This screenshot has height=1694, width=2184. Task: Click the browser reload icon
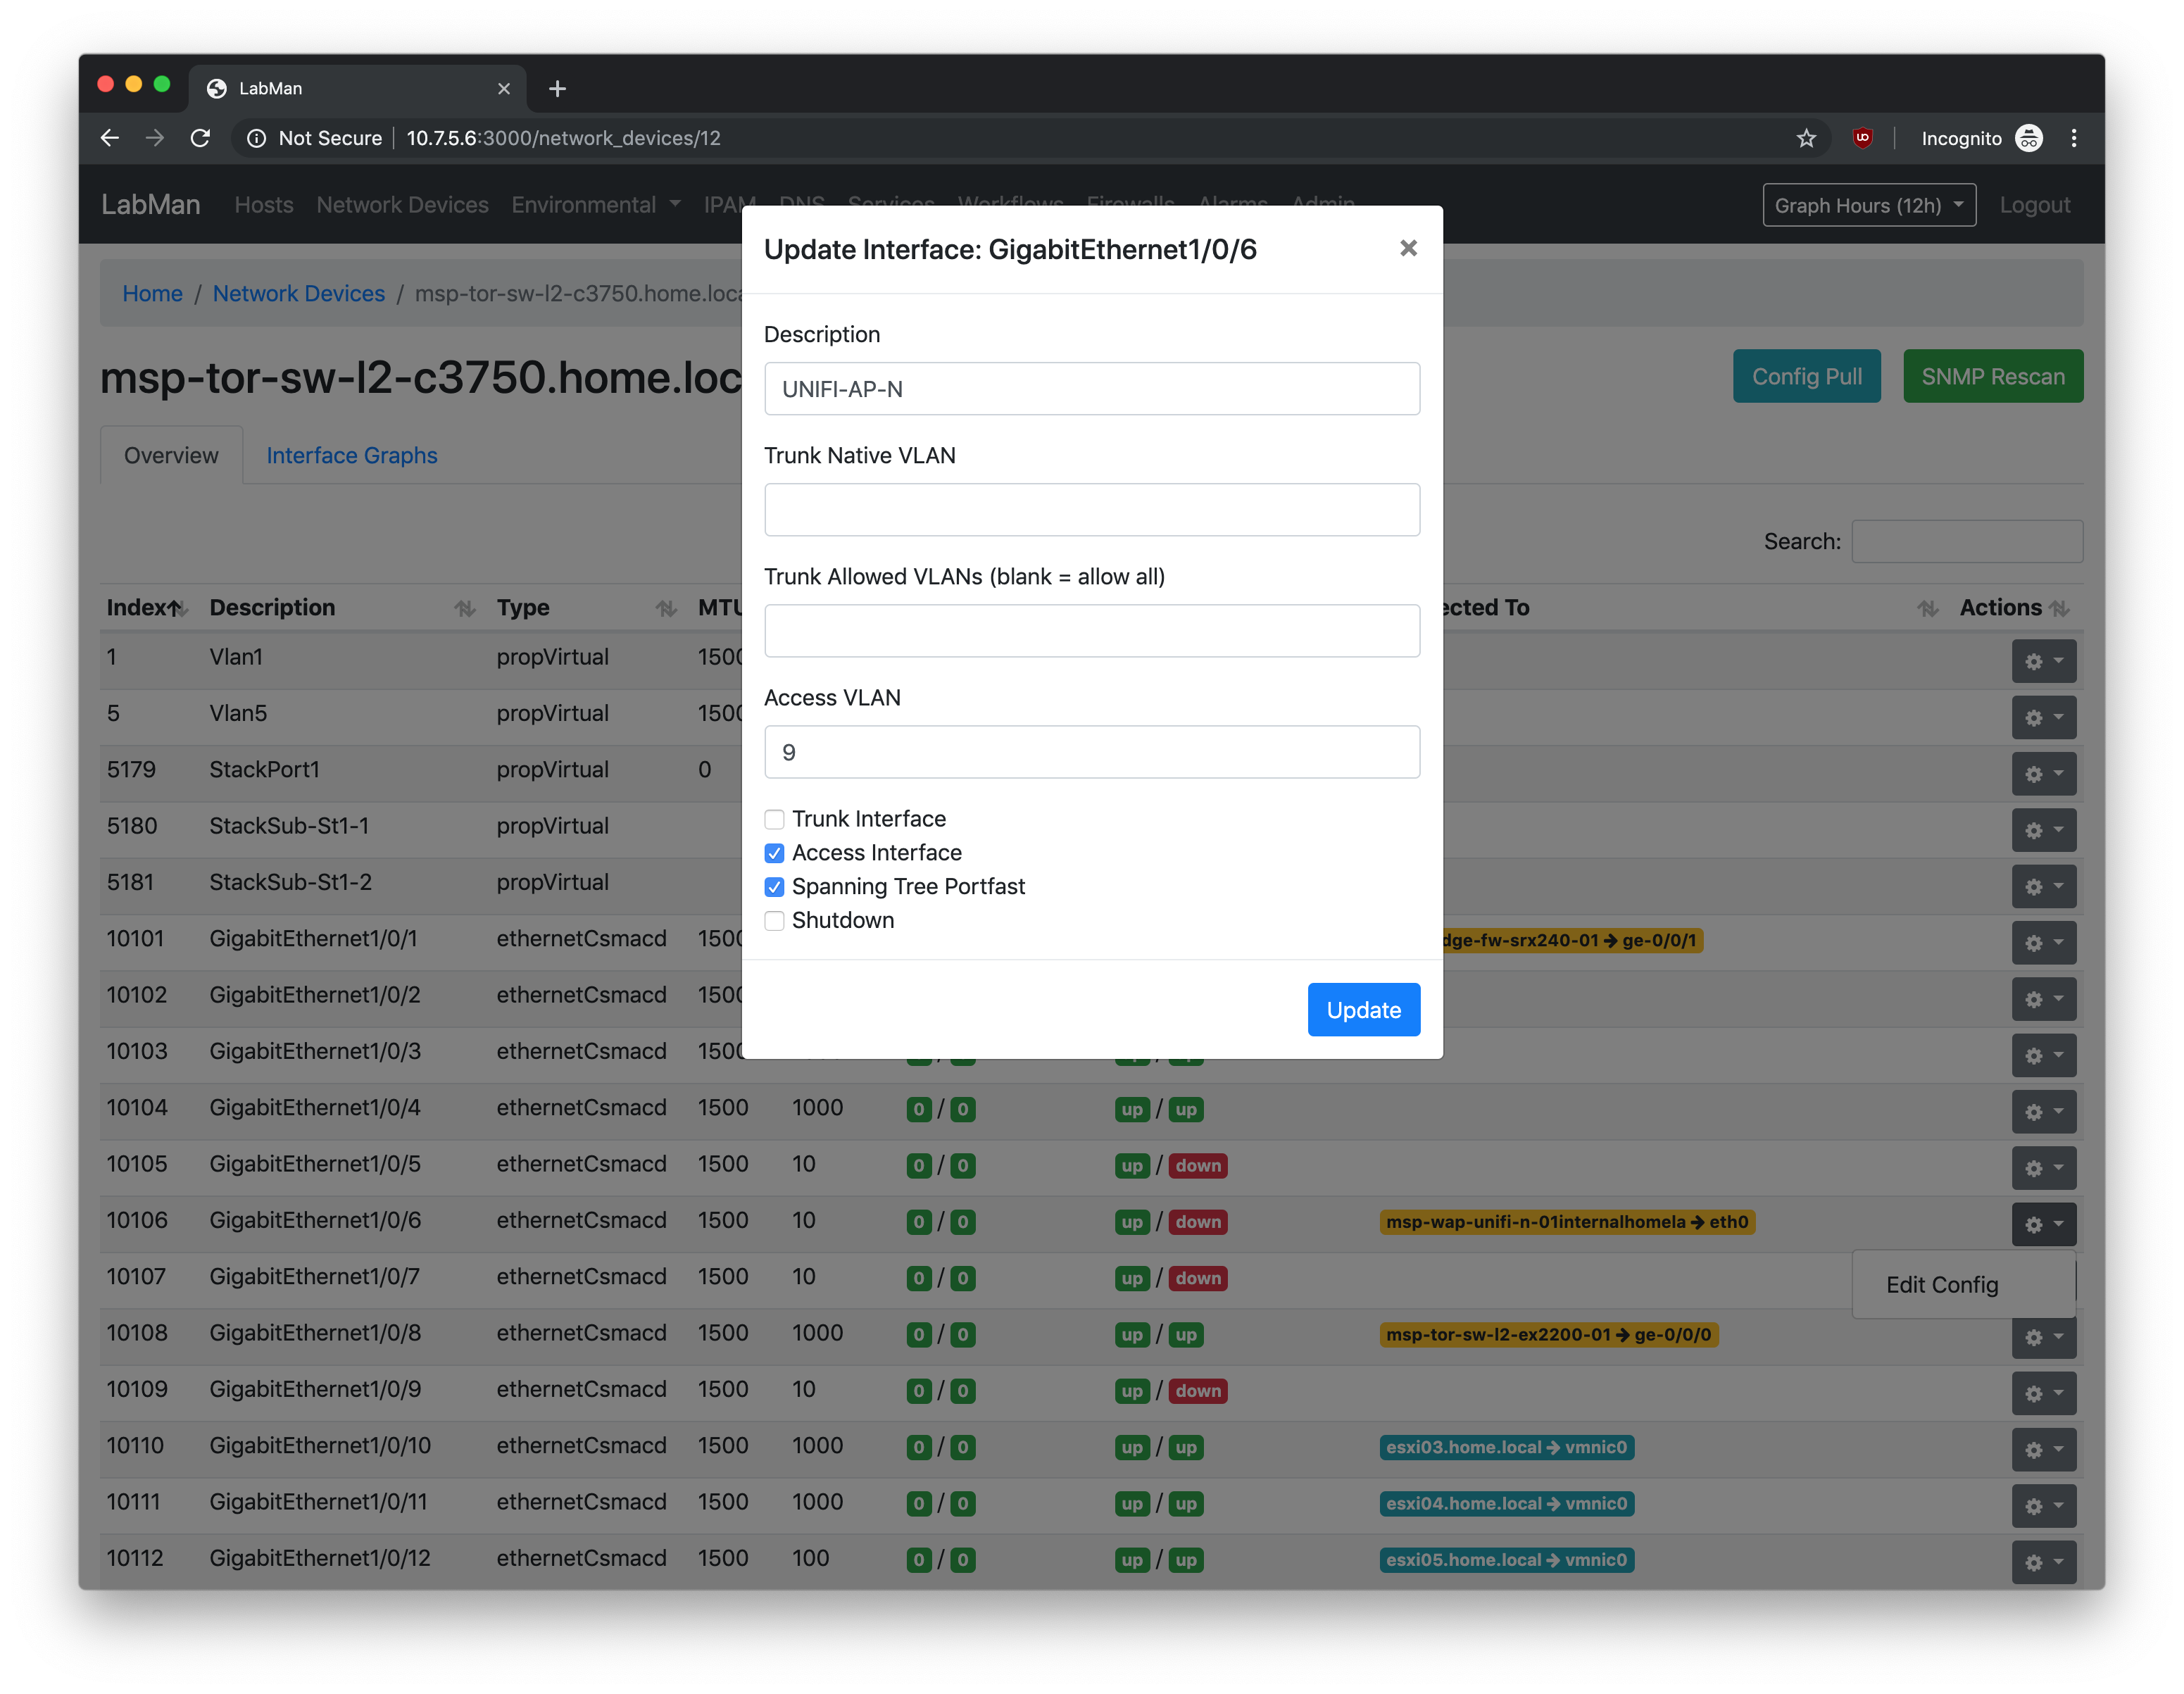[x=200, y=138]
